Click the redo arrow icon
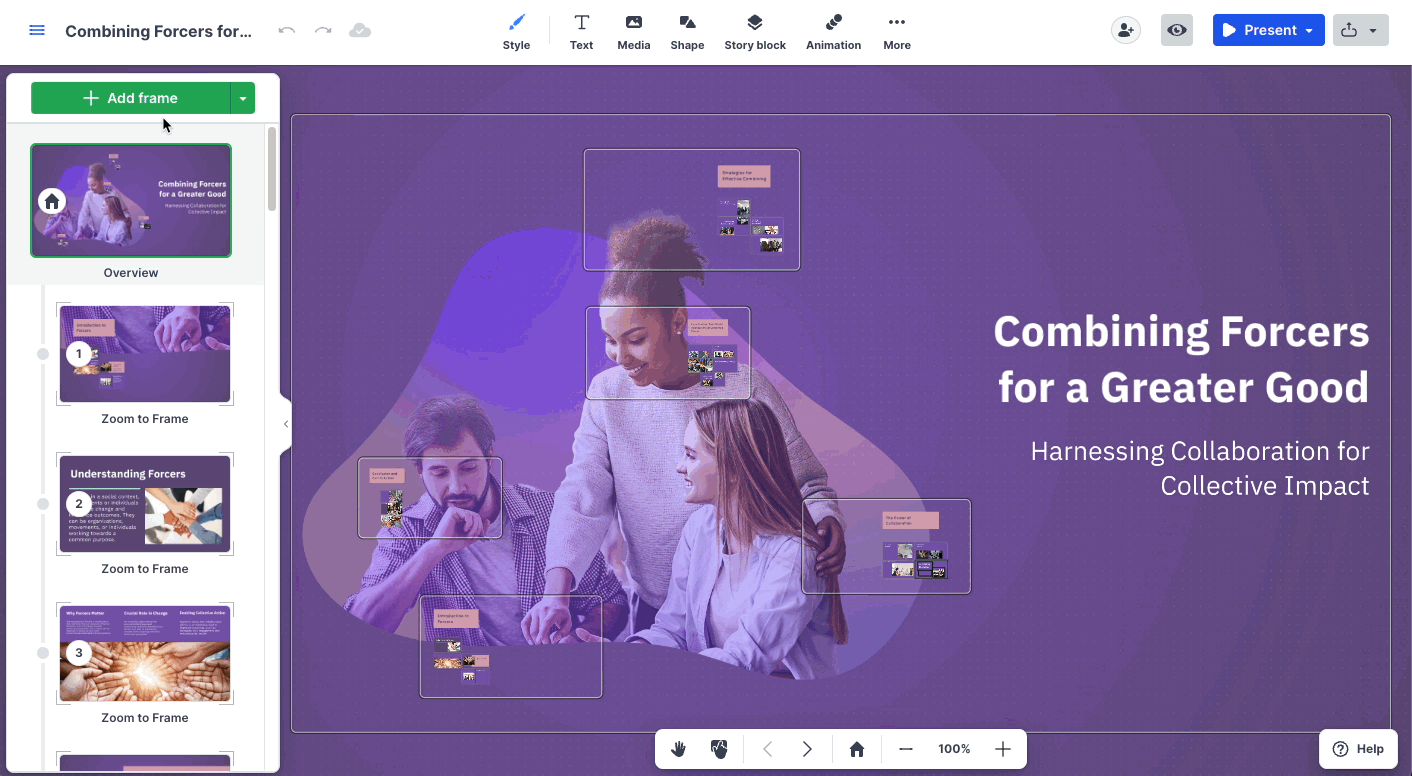 [323, 30]
